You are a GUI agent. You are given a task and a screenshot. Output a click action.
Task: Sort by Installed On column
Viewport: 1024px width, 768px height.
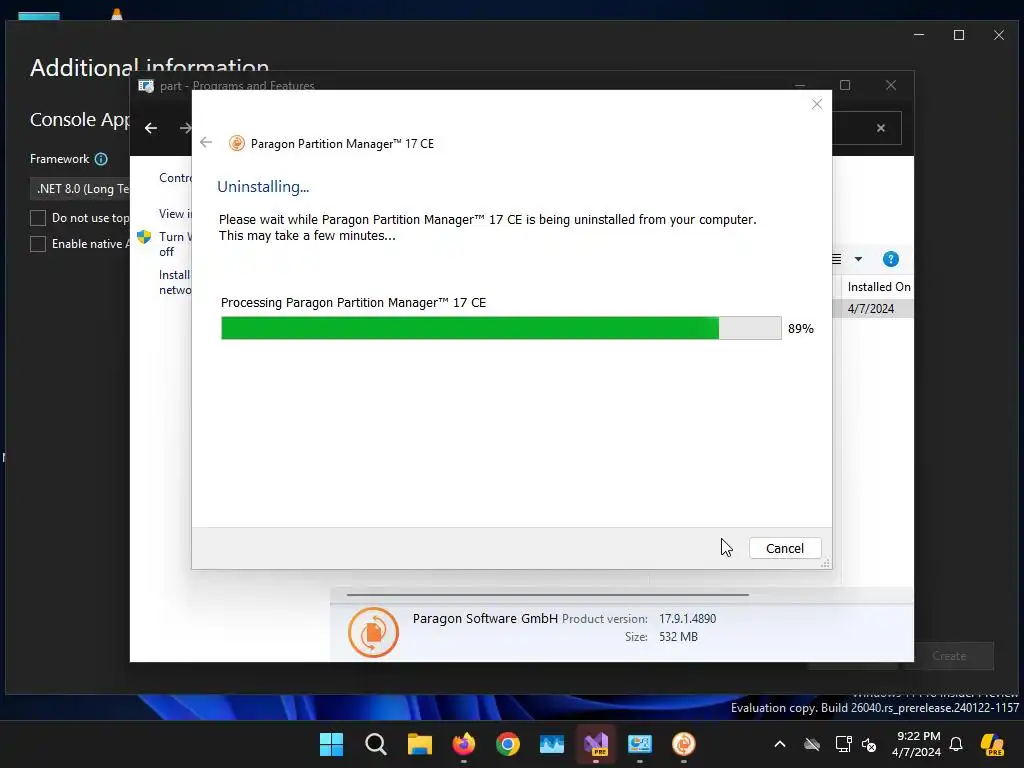pyautogui.click(x=878, y=287)
